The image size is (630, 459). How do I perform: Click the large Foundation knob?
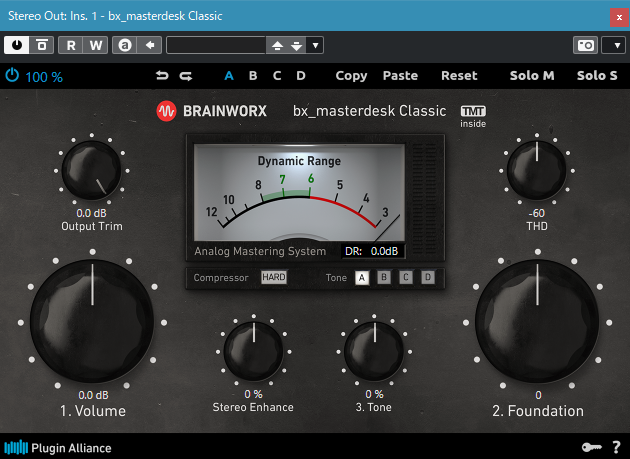[x=538, y=321]
